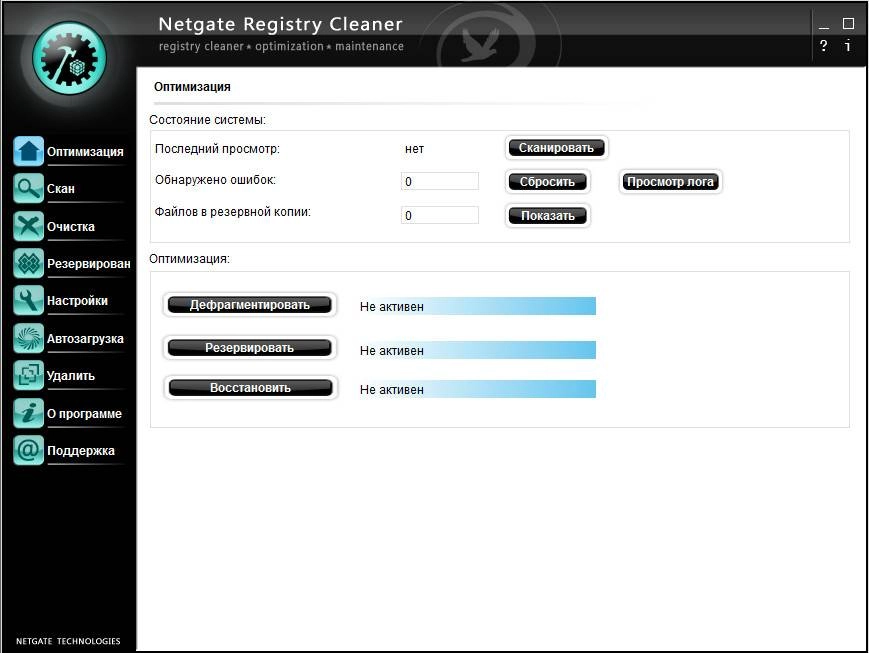Click progress bar next to Восстановить
This screenshot has width=869, height=653.
pyautogui.click(x=476, y=389)
